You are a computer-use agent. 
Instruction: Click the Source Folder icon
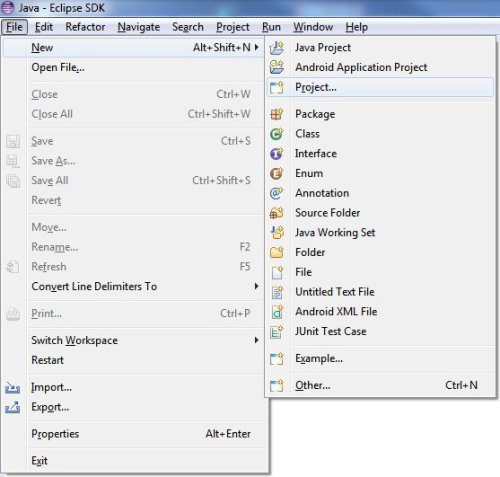[x=277, y=213]
